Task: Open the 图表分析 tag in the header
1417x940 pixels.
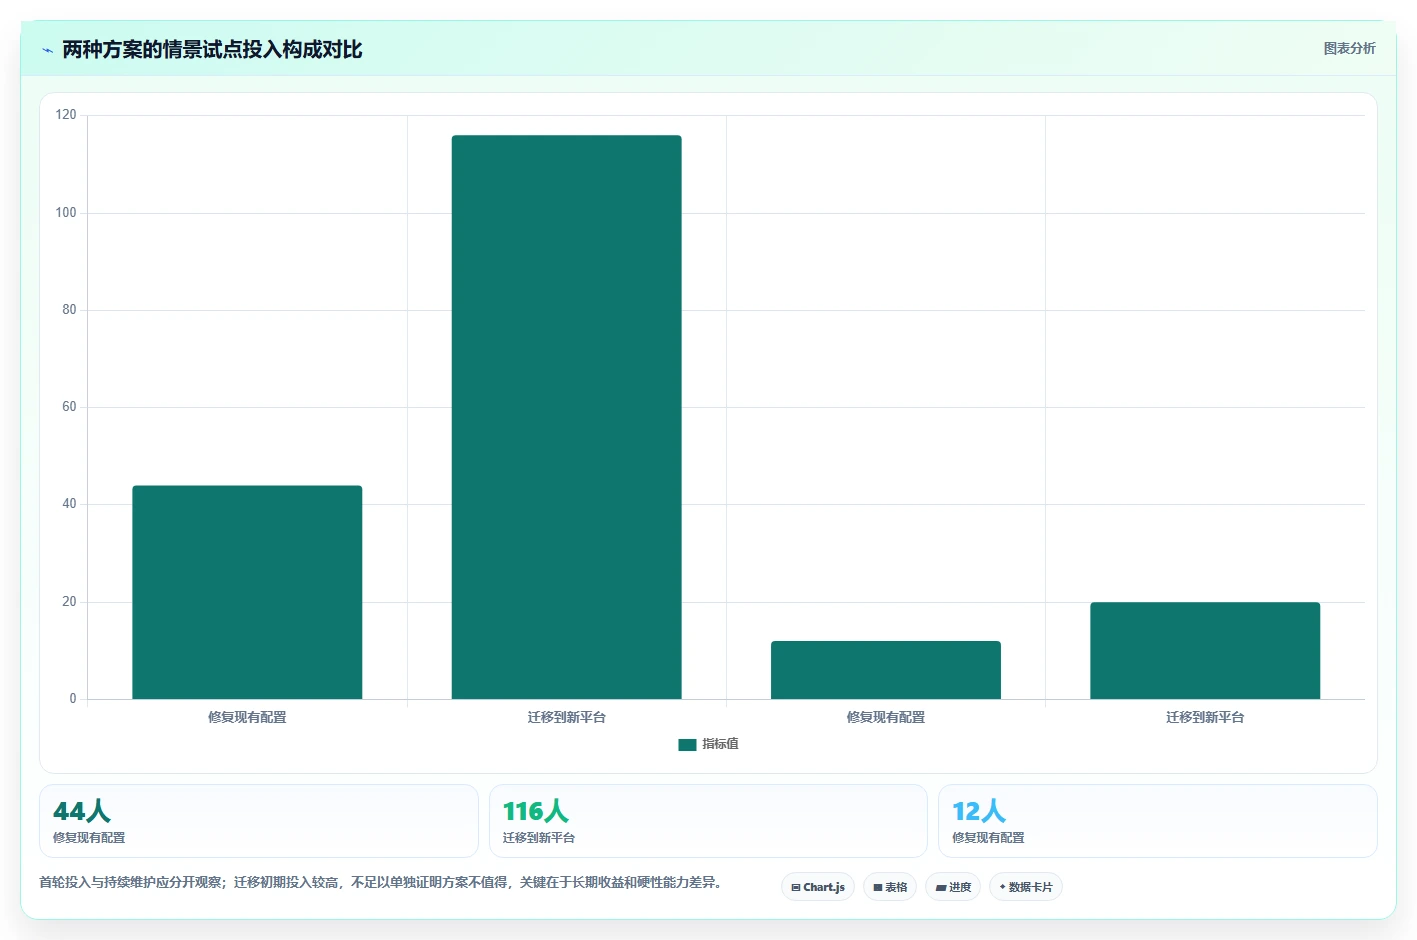Action: coord(1349,48)
